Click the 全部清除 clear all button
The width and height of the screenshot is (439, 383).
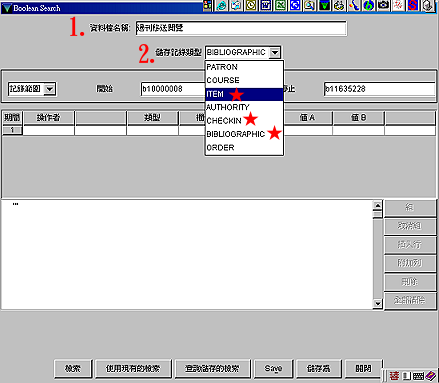pyautogui.click(x=410, y=300)
